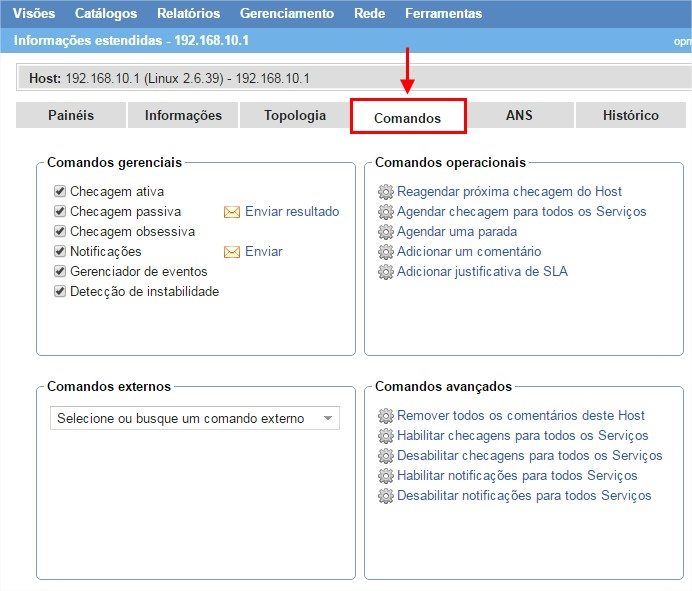692x591 pixels.
Task: Disable Detecção de instabilidade checkbox
Action: tap(60, 291)
